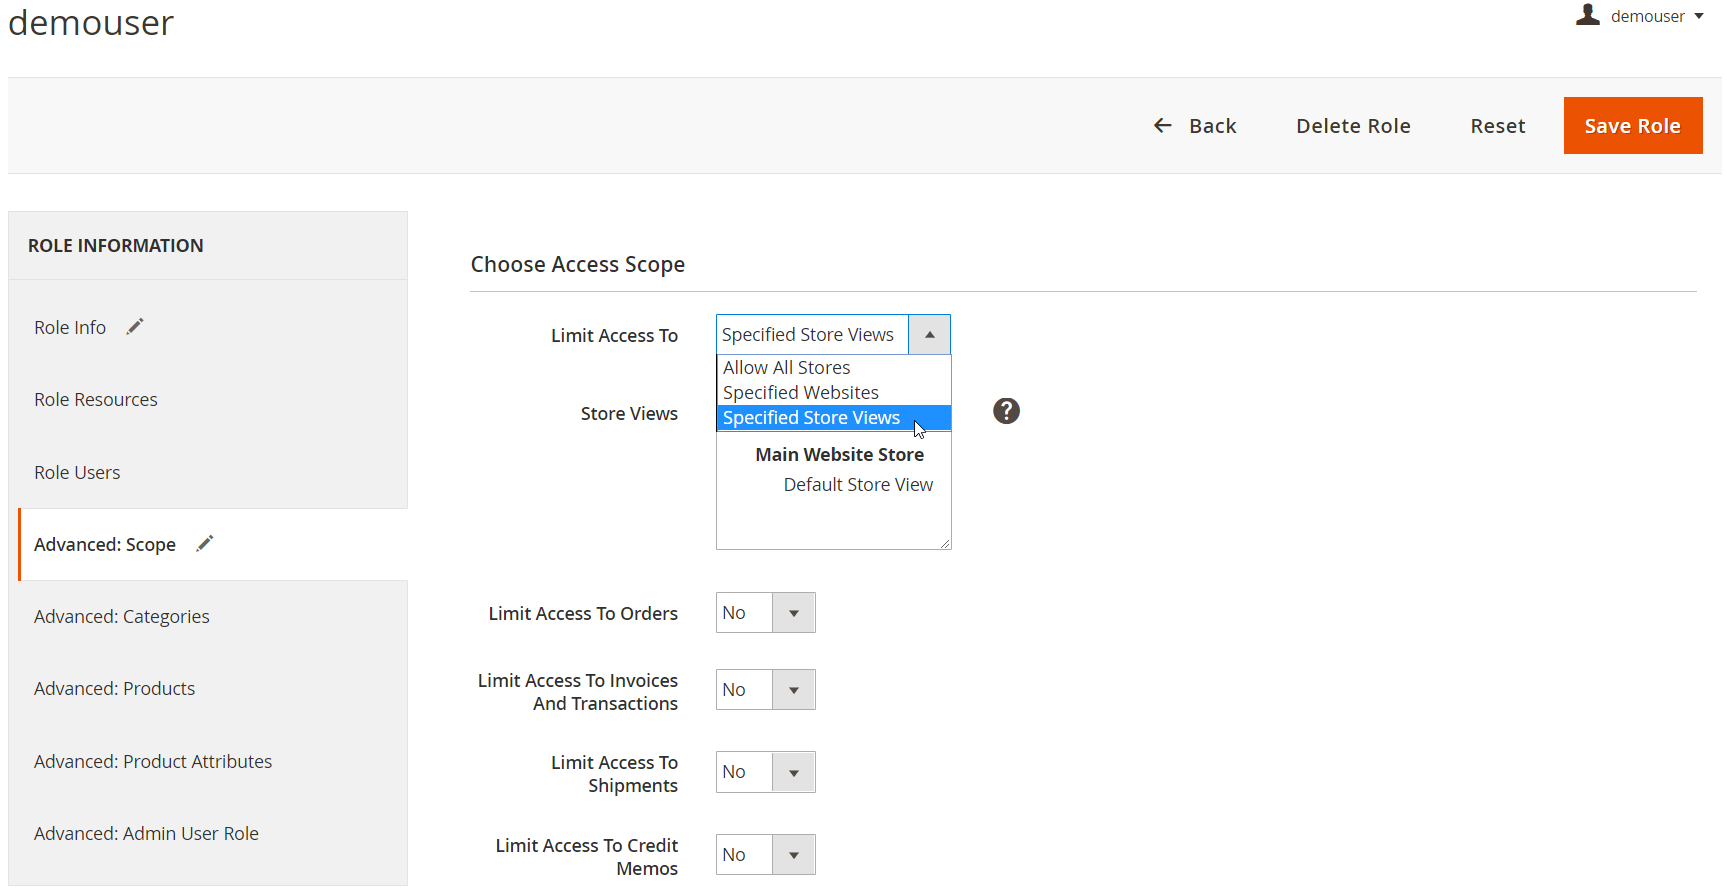Image resolution: width=1727 pixels, height=895 pixels.
Task: Open Advanced: Products tab
Action: 115,689
